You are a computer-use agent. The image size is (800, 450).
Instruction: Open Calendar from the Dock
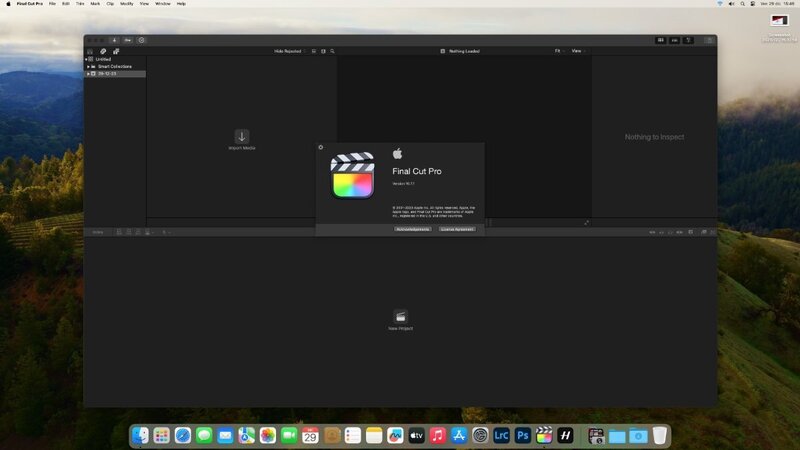tap(310, 436)
